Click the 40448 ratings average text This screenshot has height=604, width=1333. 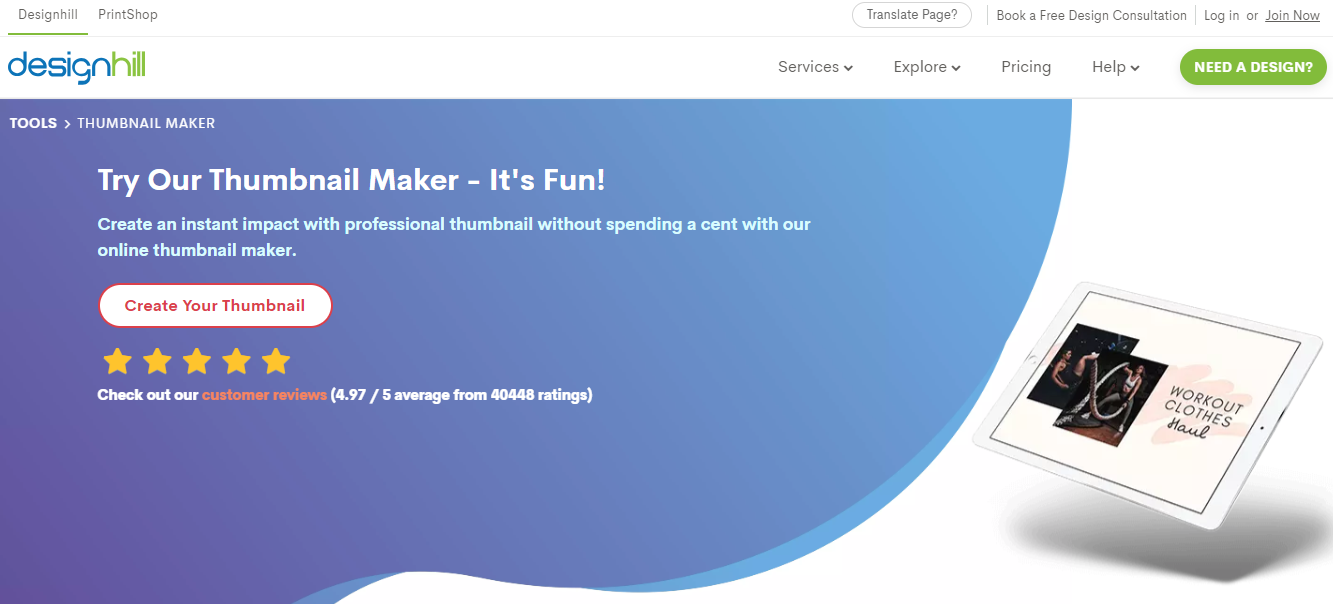tap(462, 395)
